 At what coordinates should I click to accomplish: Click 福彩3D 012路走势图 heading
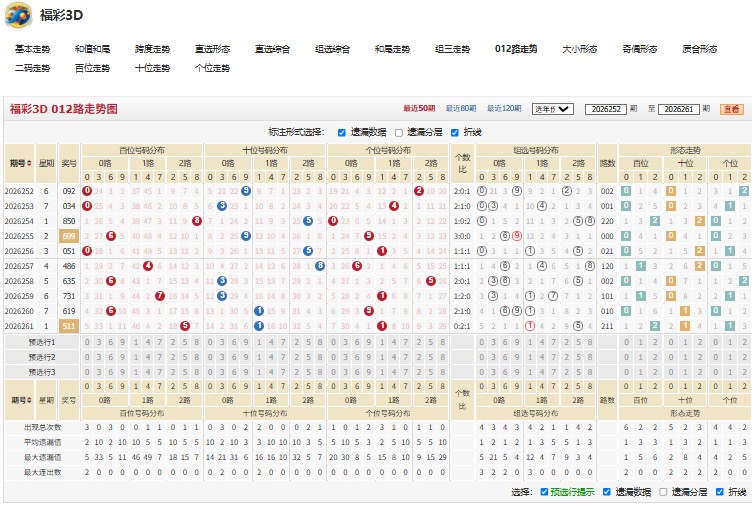pyautogui.click(x=63, y=109)
